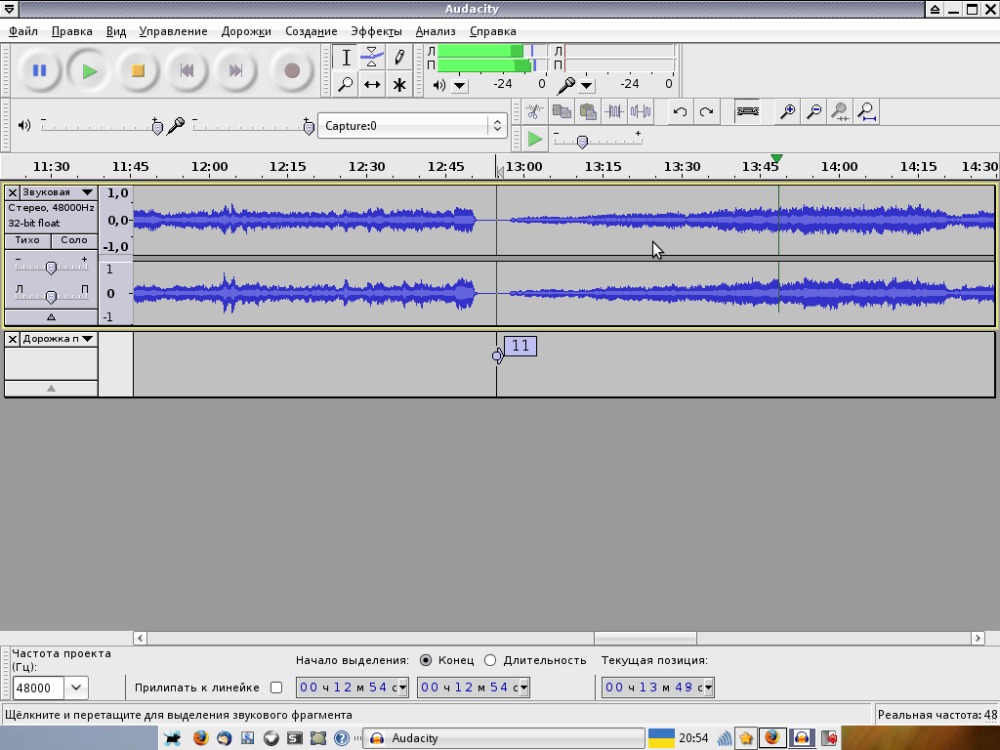Viewport: 1000px width, 750px height.
Task: Select the Time Shift tool
Action: [372, 84]
